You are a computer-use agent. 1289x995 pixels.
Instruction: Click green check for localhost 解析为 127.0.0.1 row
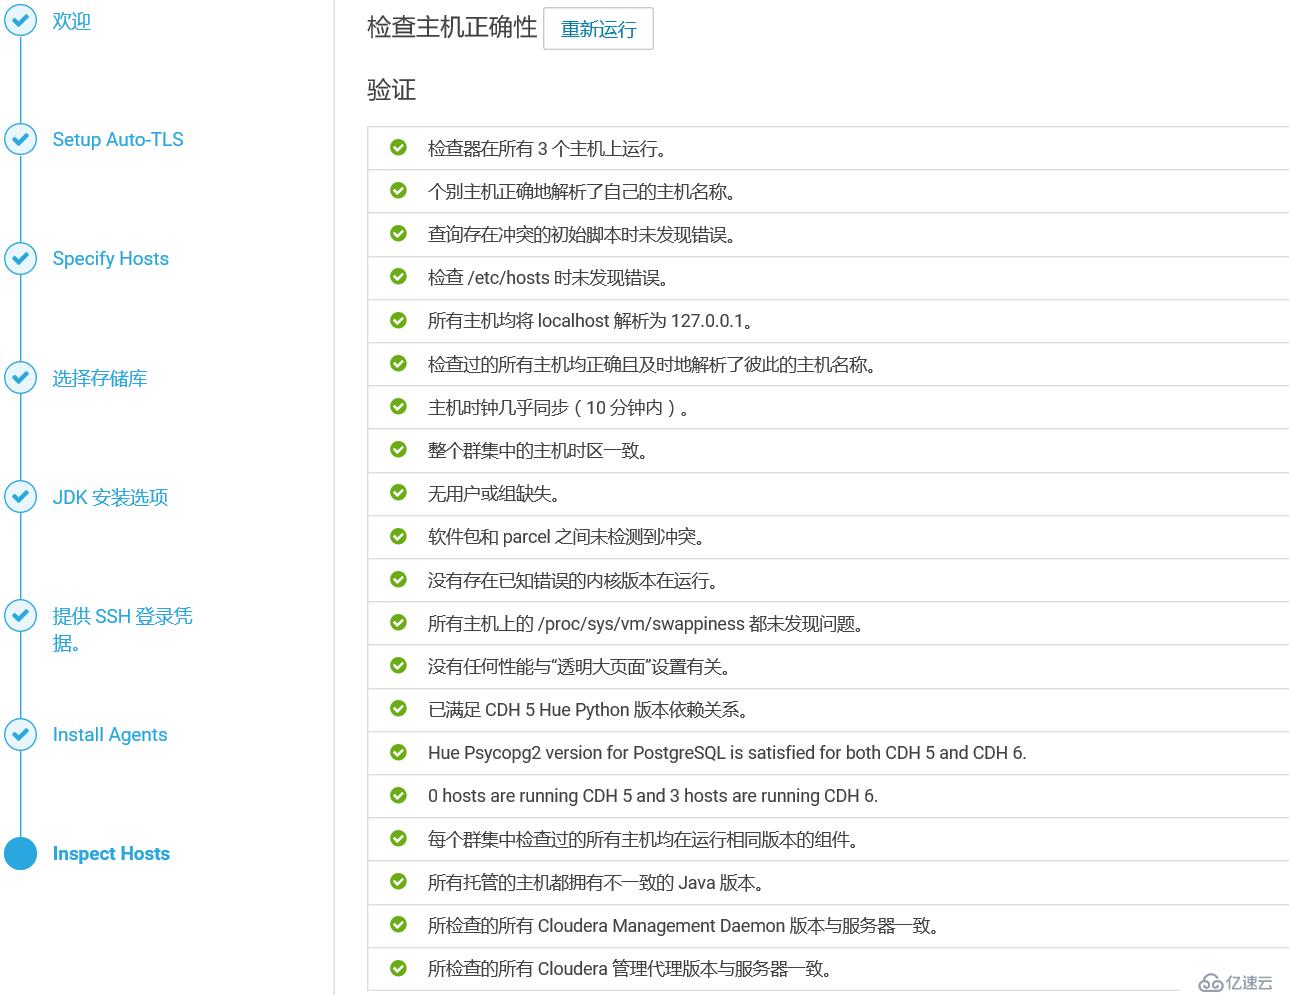click(398, 320)
